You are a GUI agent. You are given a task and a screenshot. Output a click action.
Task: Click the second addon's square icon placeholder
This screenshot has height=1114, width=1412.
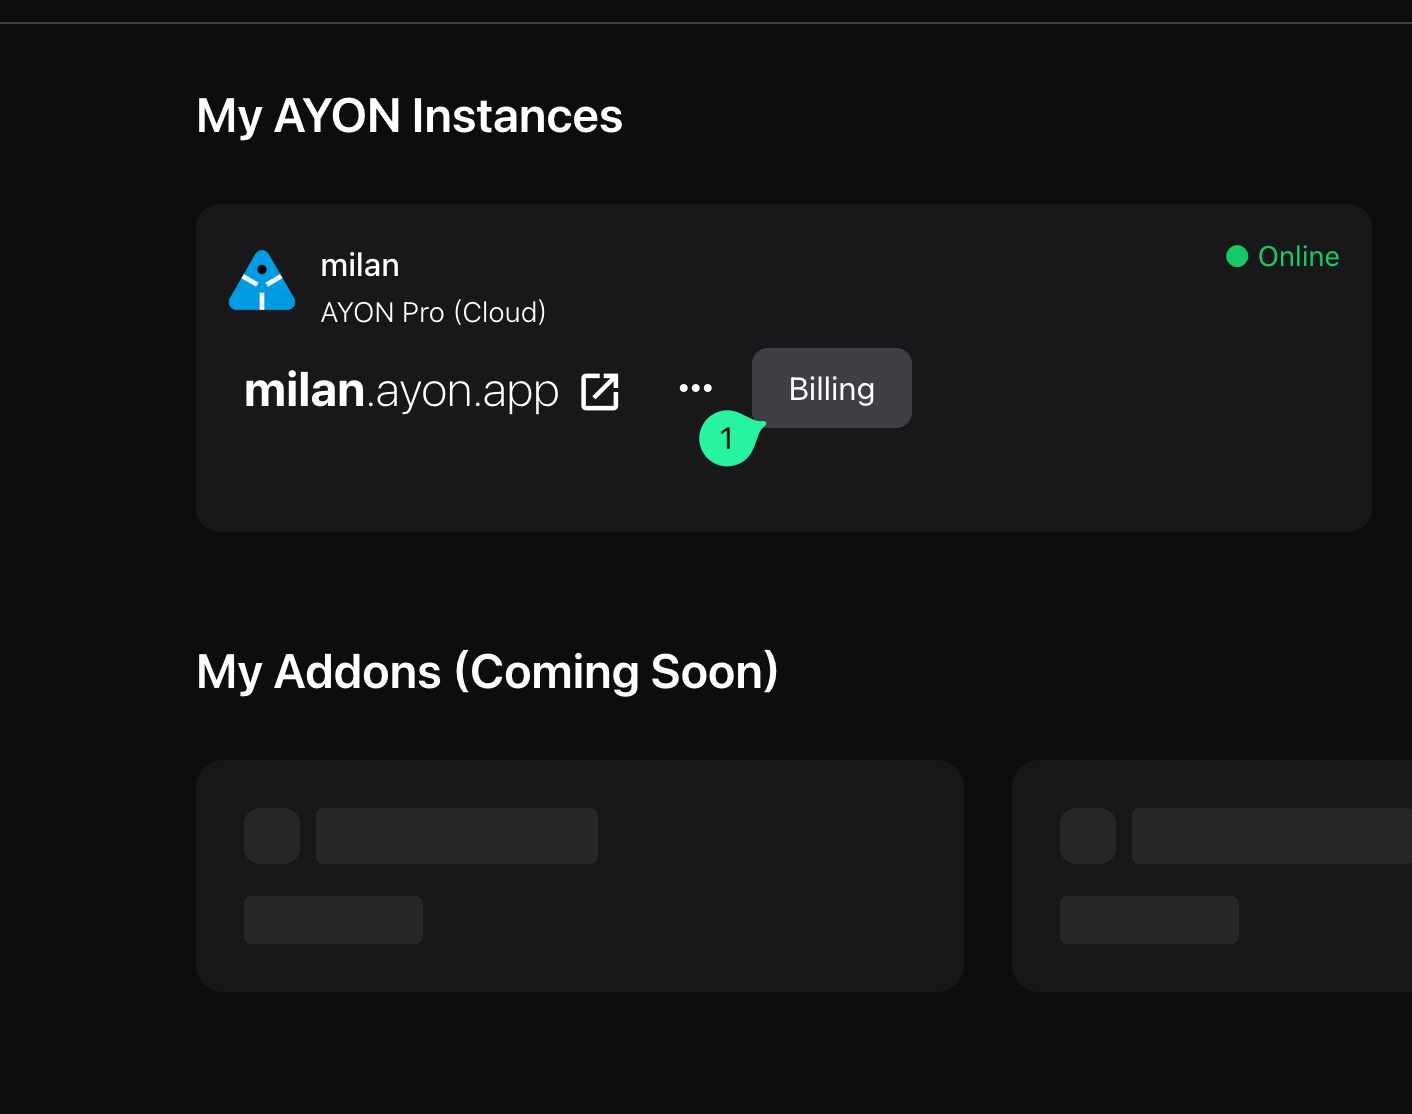coord(1088,836)
